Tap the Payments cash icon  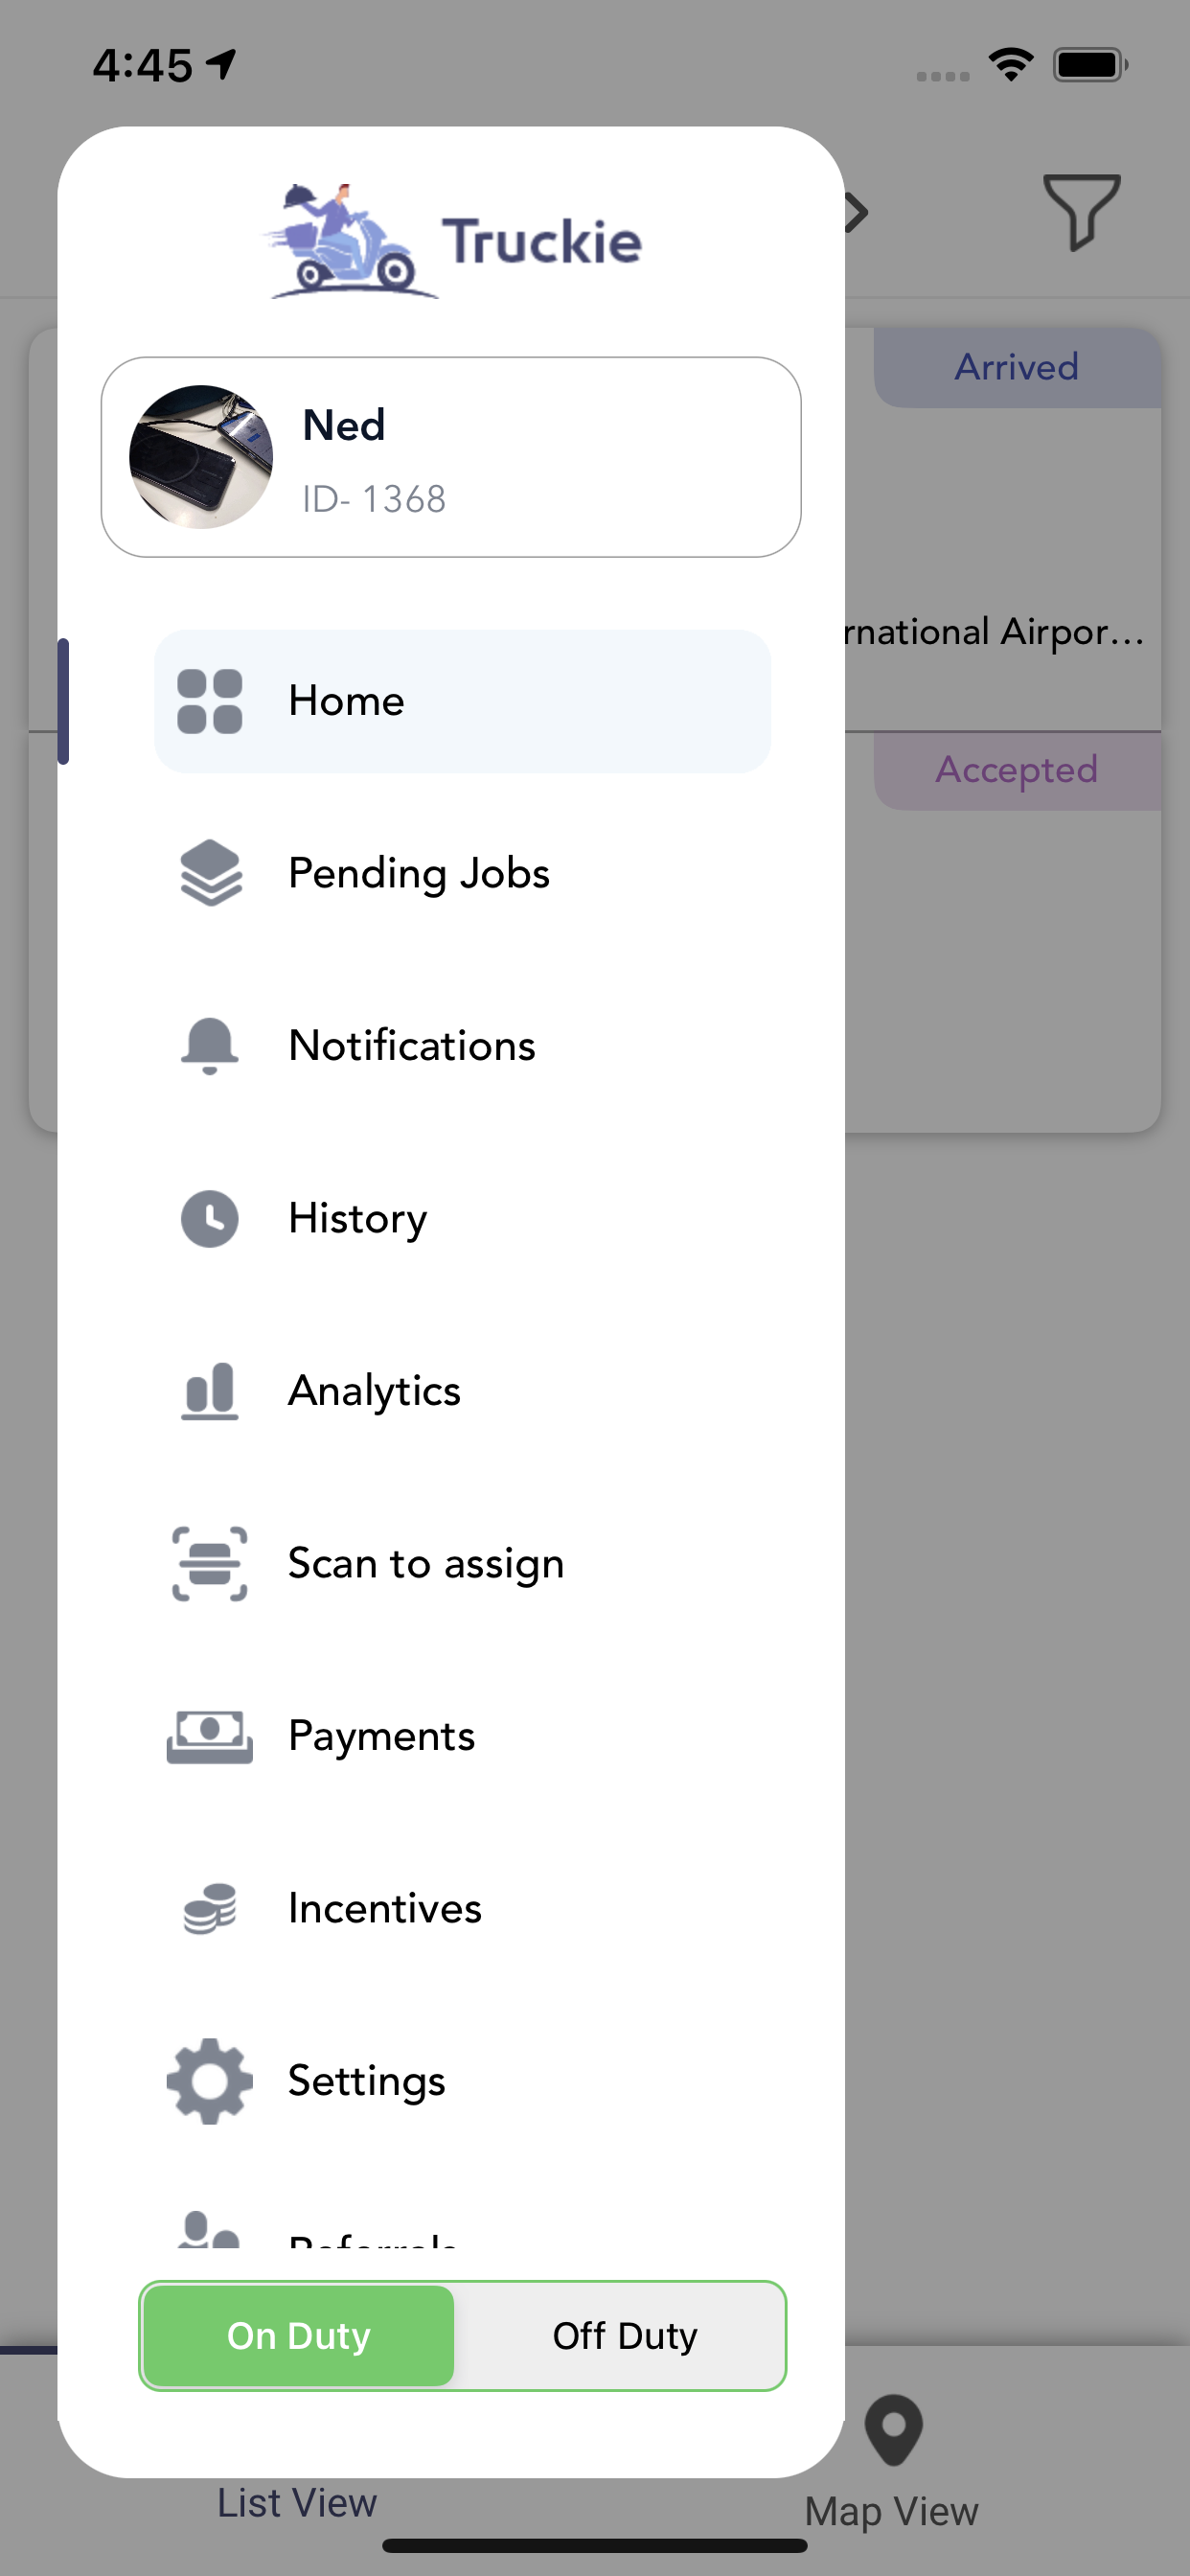click(209, 1737)
